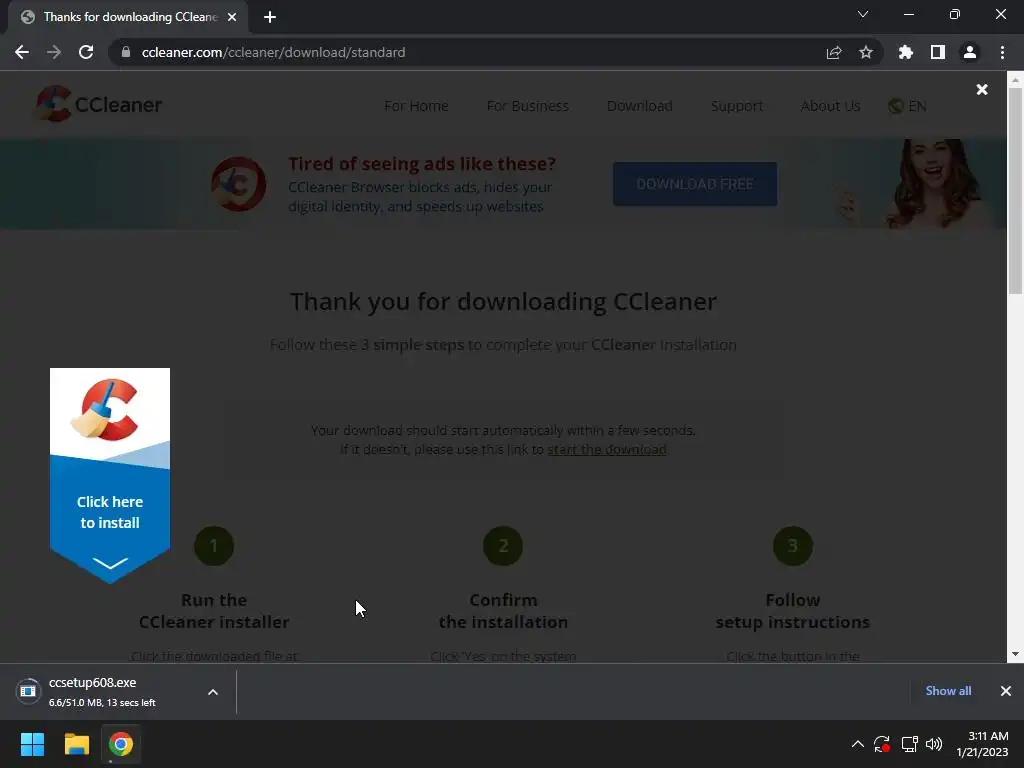Click the 'Run the CCleaner installer' heading

point(214,611)
